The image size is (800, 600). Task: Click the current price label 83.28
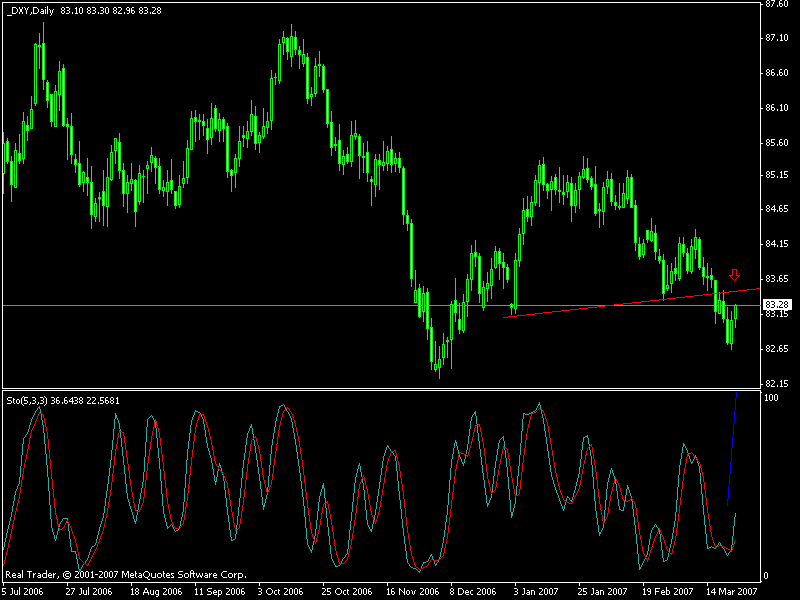click(775, 304)
